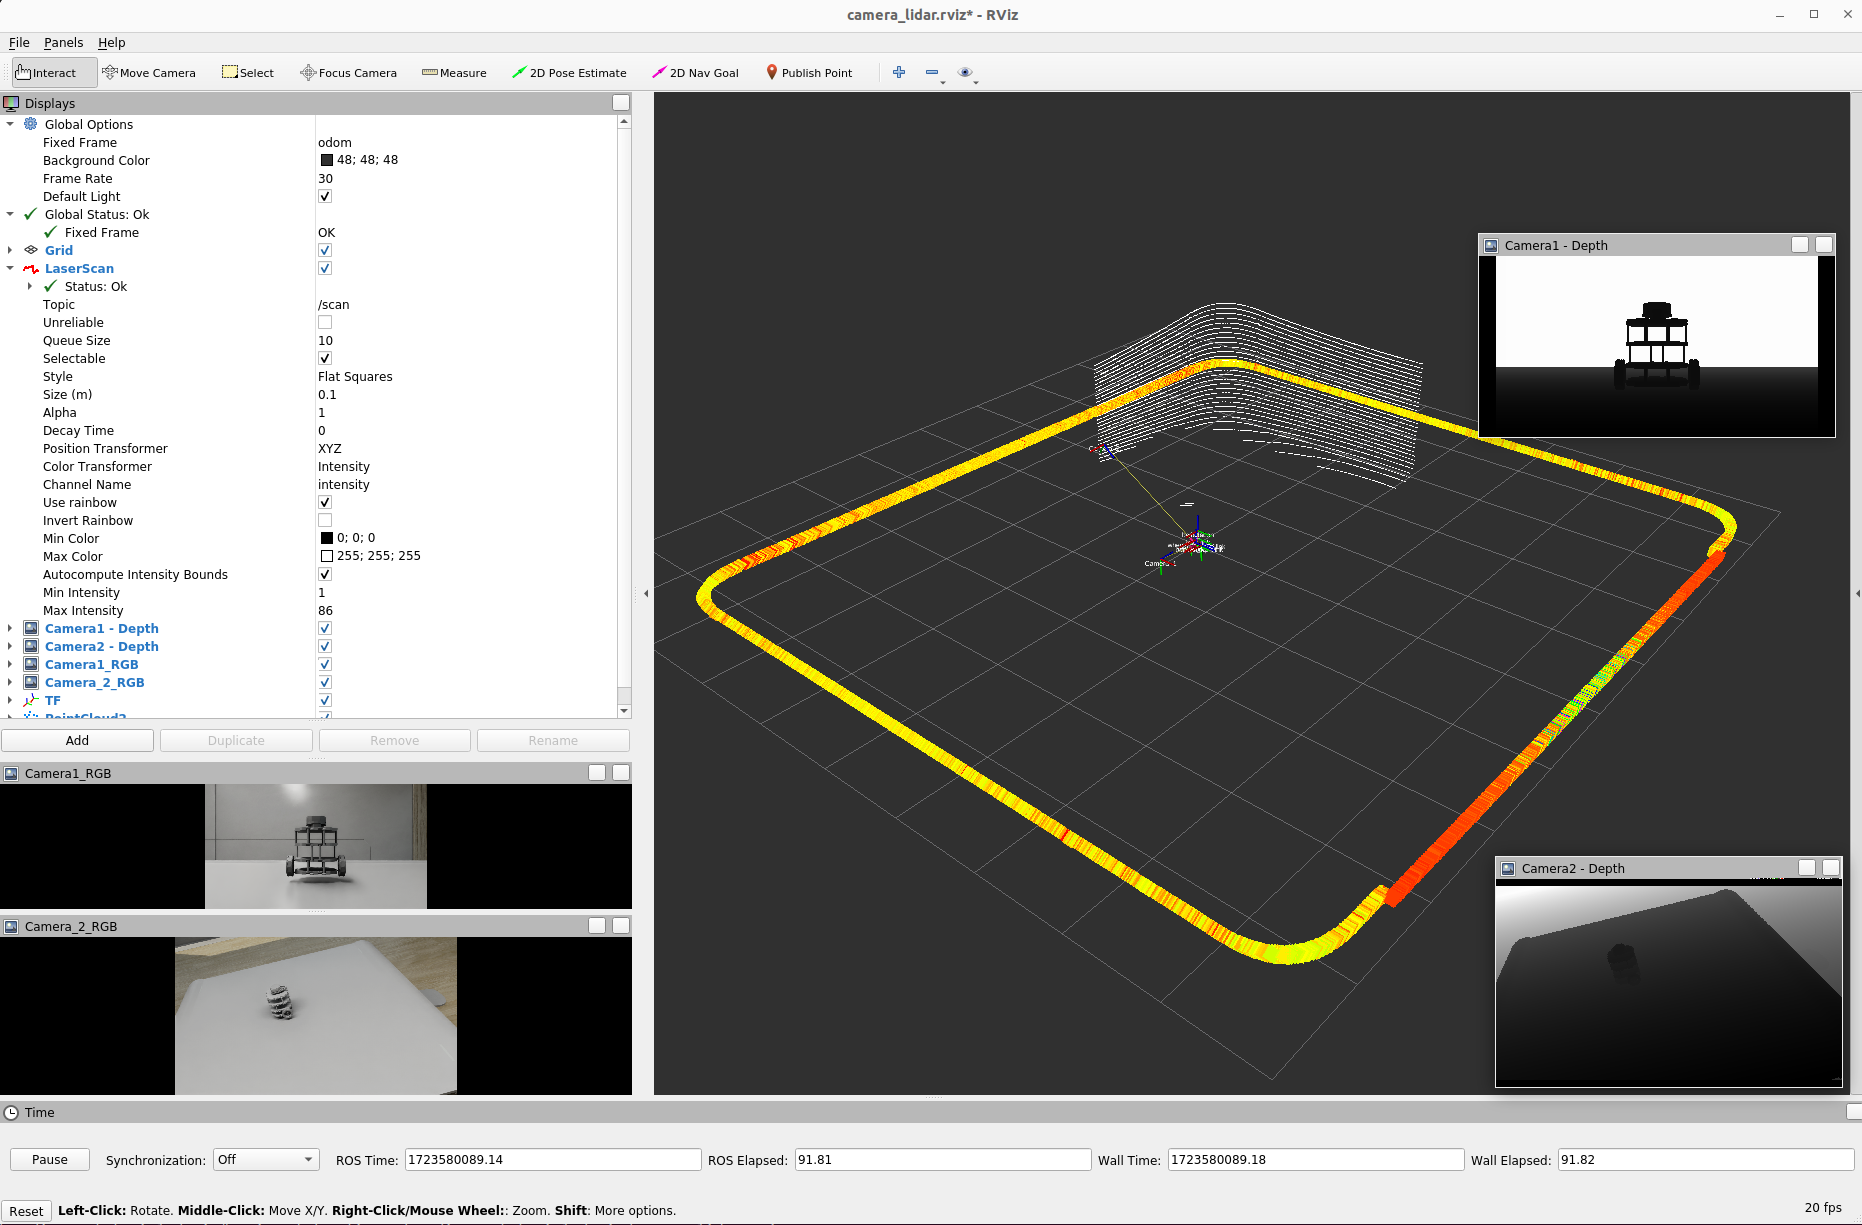The height and width of the screenshot is (1225, 1862).
Task: Click the blue plus add-tool icon
Action: [x=899, y=72]
